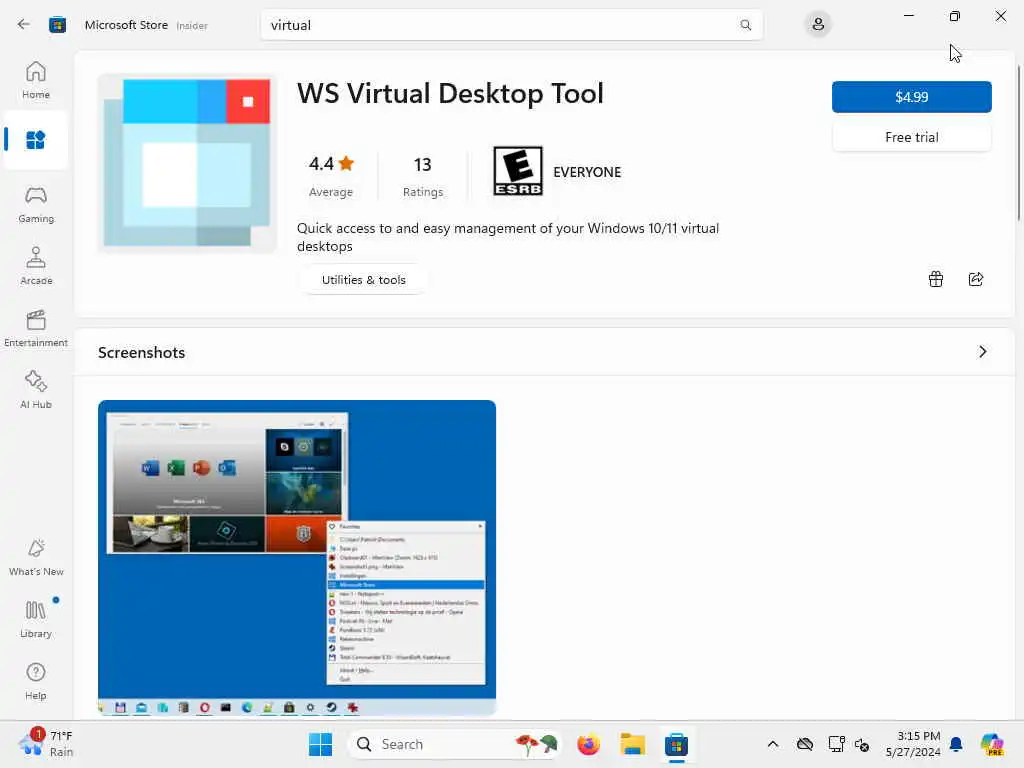Open the Copilot preview icon in the taskbar
The image size is (1024, 768).
(992, 744)
